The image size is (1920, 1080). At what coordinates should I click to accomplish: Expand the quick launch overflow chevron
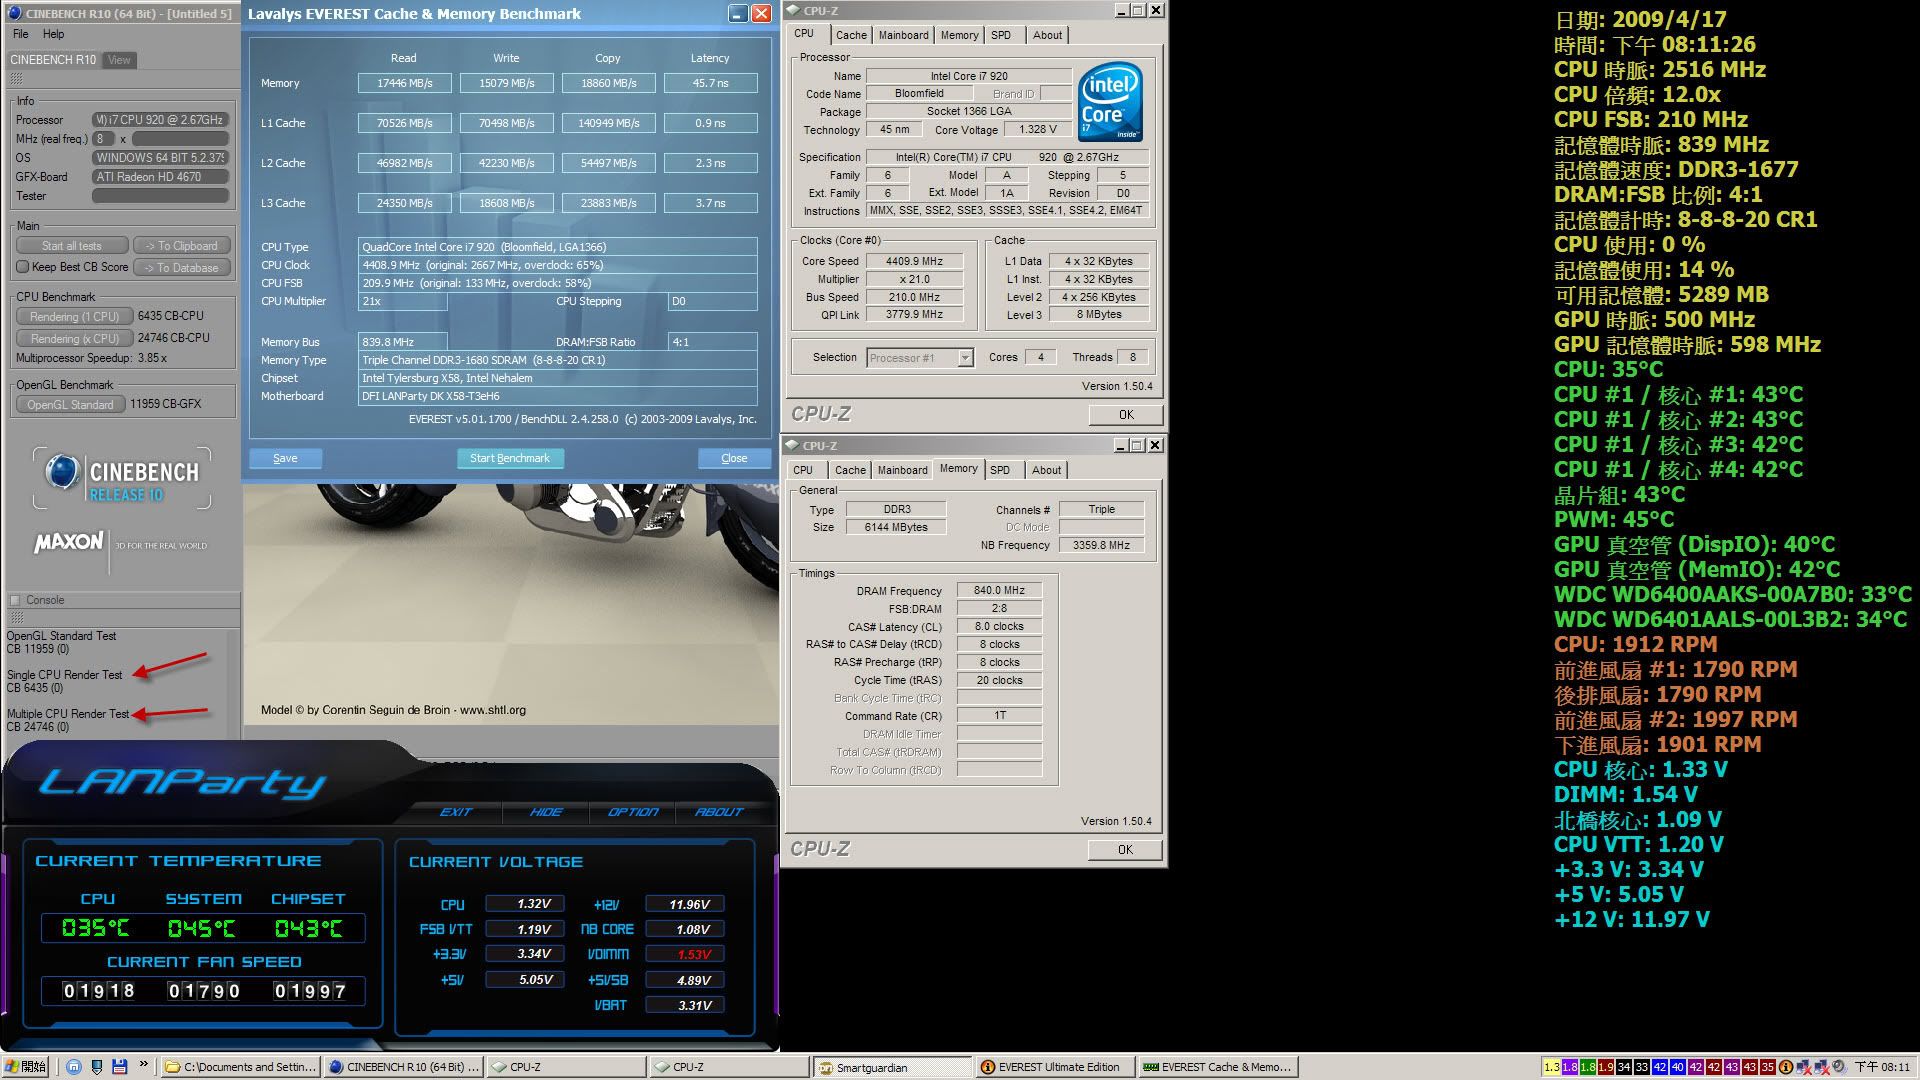coord(144,1065)
